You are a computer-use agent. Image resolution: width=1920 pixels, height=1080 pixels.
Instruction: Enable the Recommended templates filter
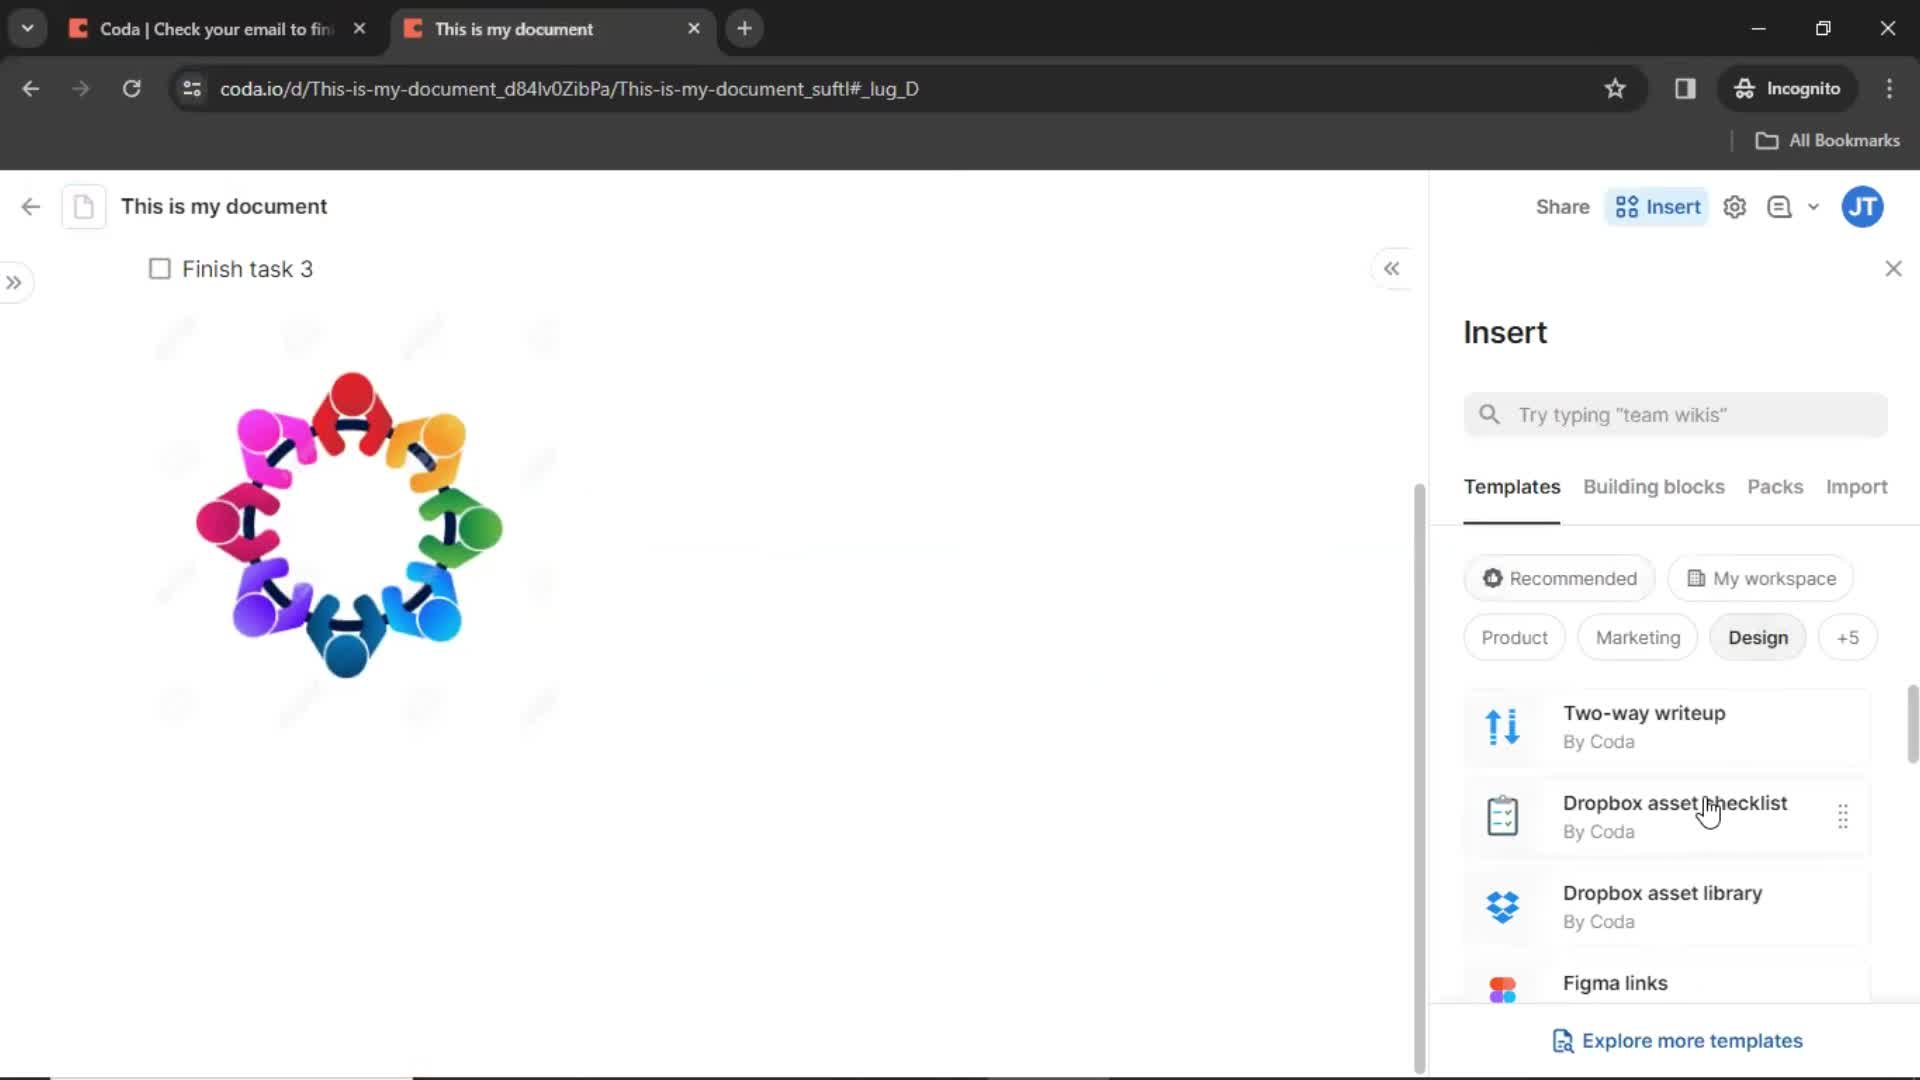coord(1559,578)
